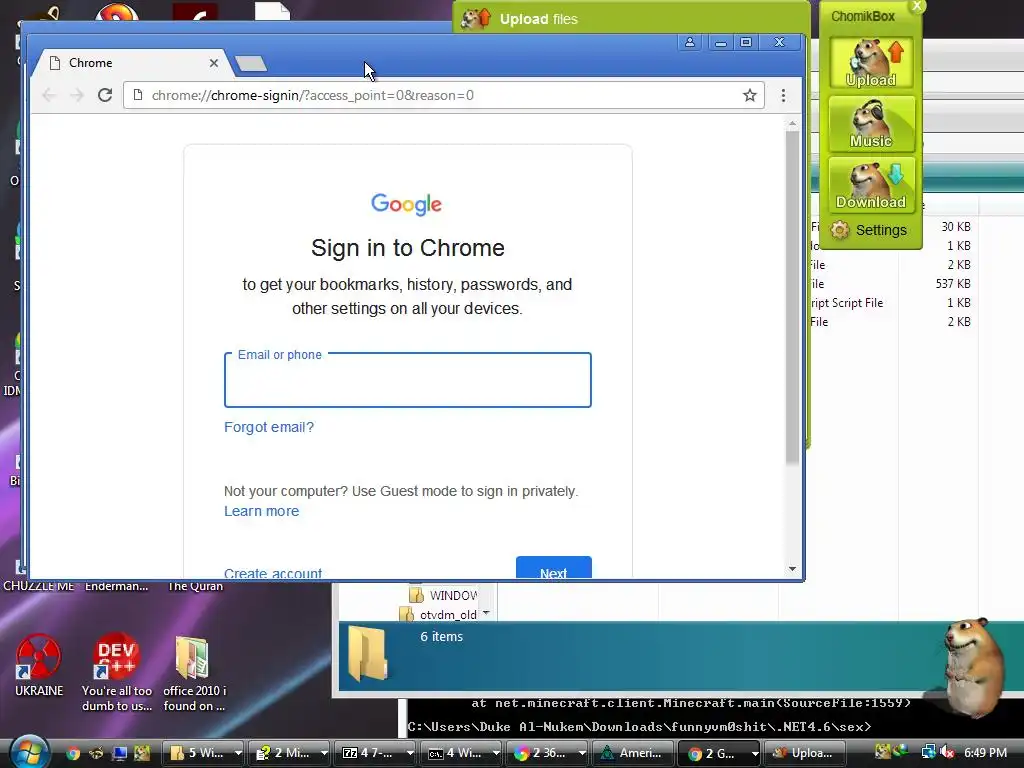Click Chrome forward arrow

click(x=76, y=95)
